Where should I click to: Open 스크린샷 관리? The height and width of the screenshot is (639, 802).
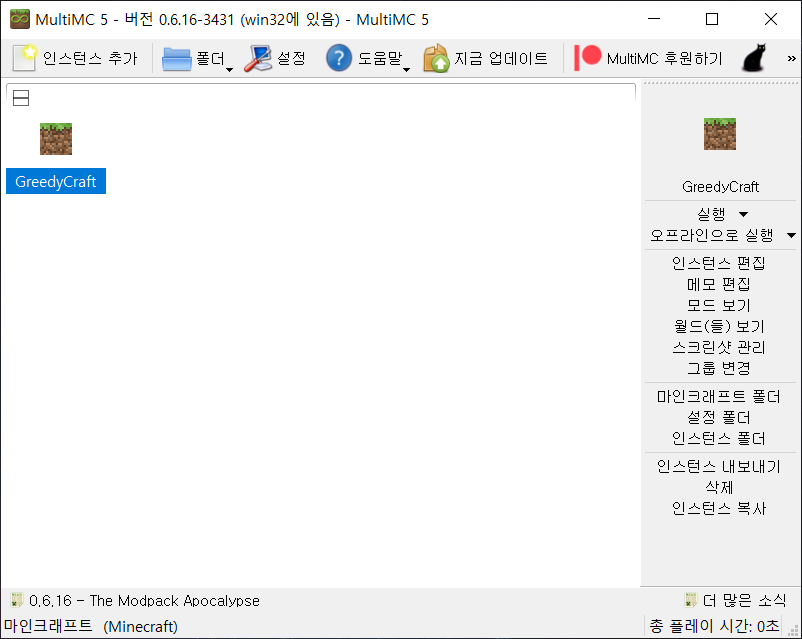tap(719, 347)
